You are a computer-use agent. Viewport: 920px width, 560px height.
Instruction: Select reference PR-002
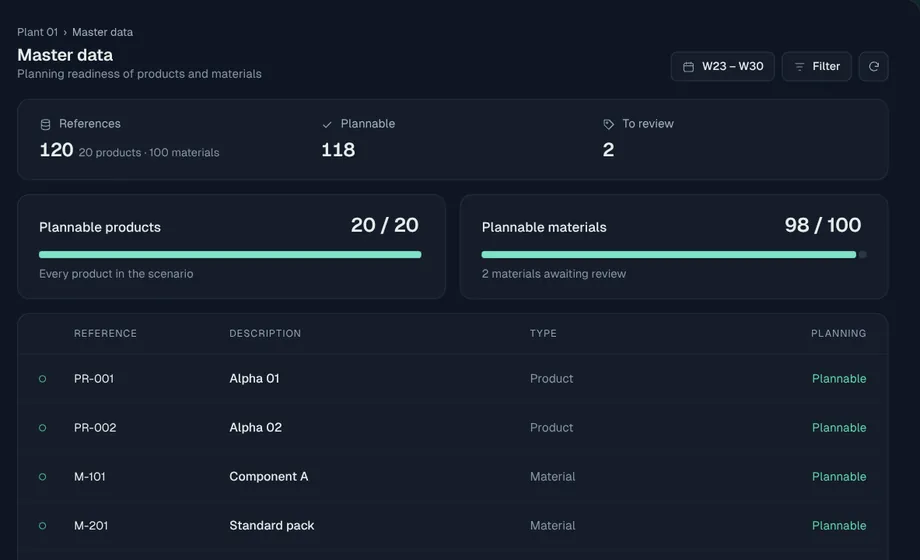(95, 428)
